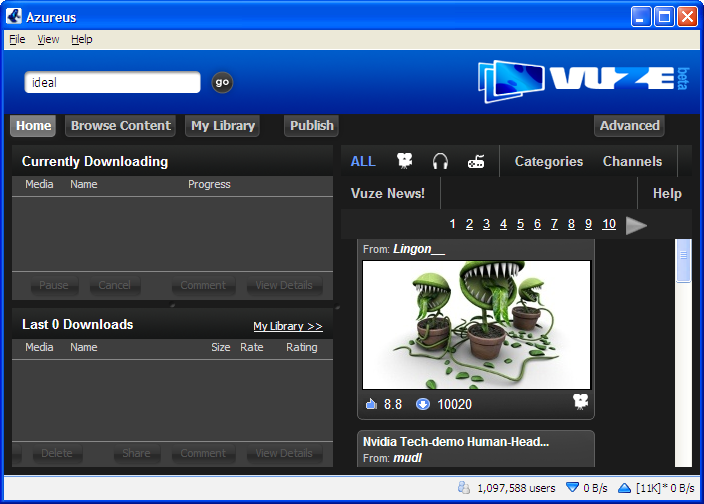Sort Last Downloads by Rate column
The height and width of the screenshot is (504, 704).
pyautogui.click(x=251, y=347)
